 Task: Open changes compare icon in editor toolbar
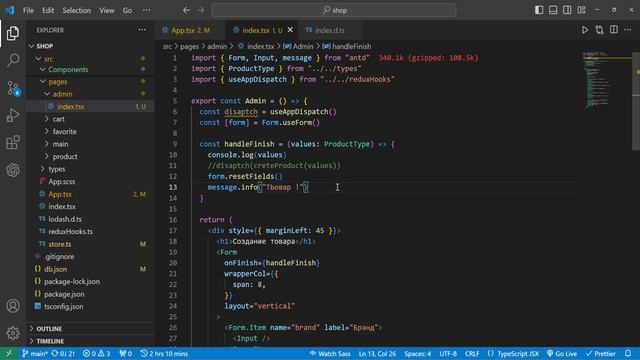pos(599,30)
